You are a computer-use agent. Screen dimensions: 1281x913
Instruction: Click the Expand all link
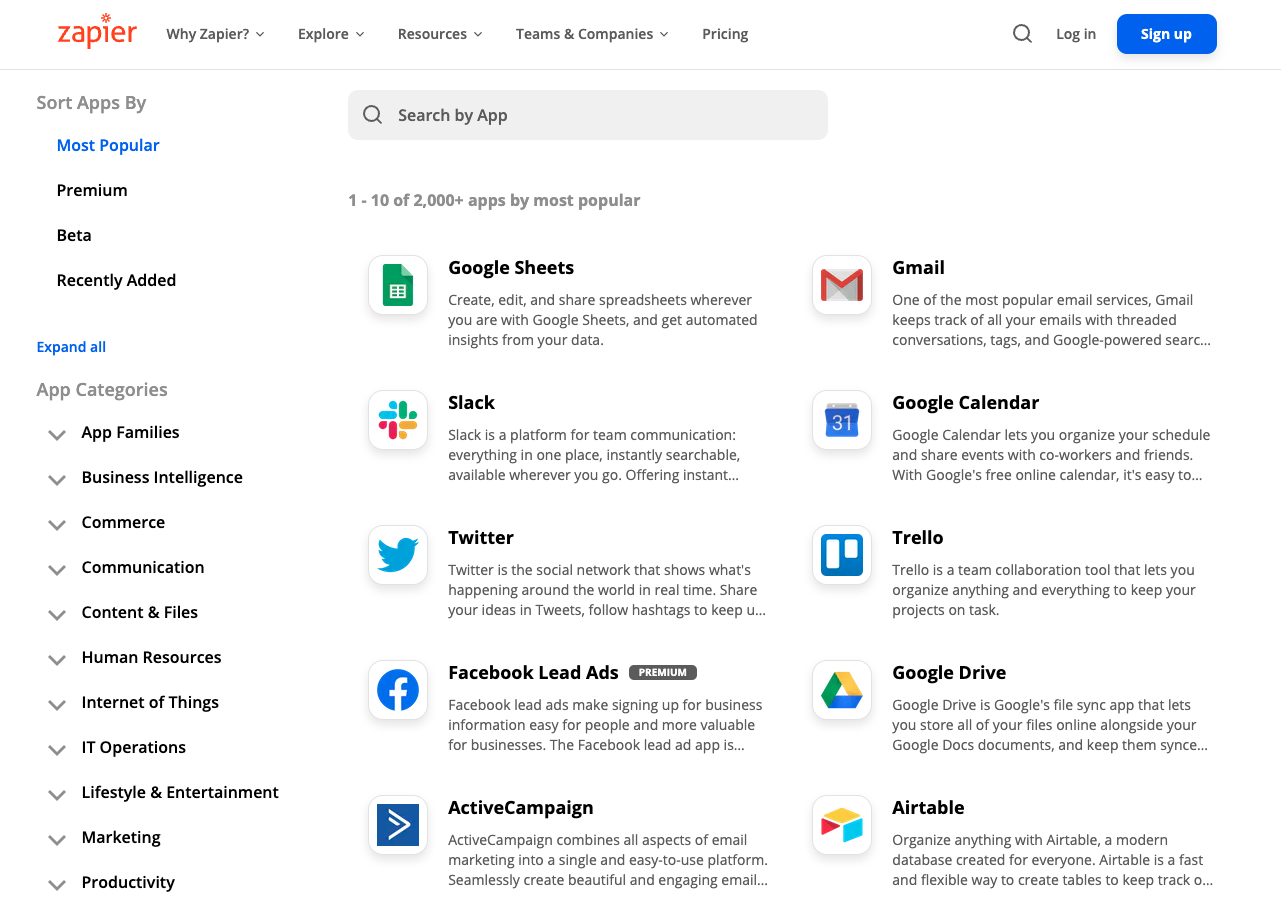(x=71, y=347)
